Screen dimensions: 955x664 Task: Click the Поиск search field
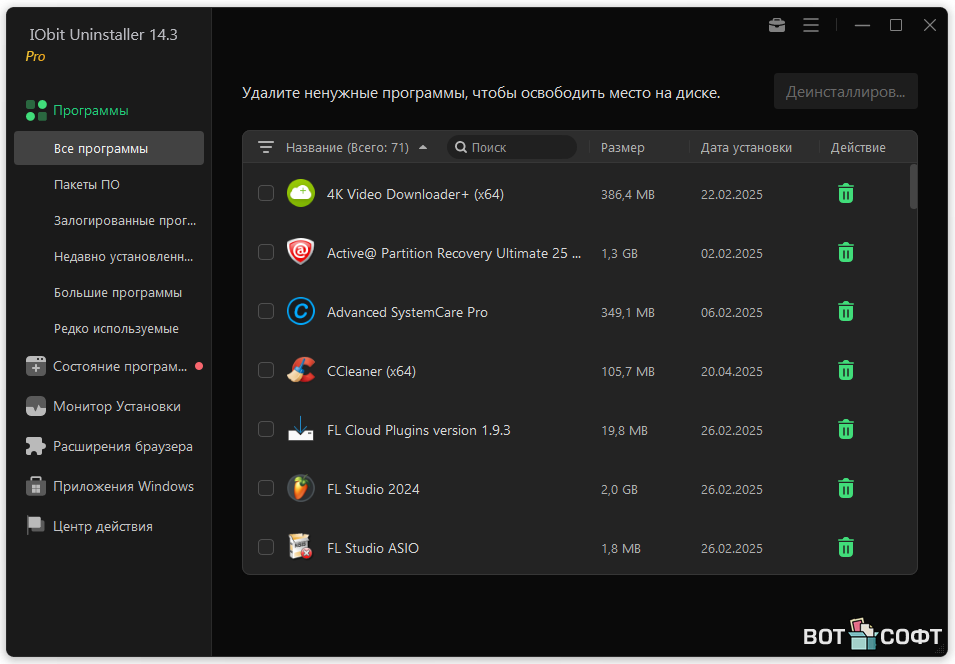click(512, 147)
